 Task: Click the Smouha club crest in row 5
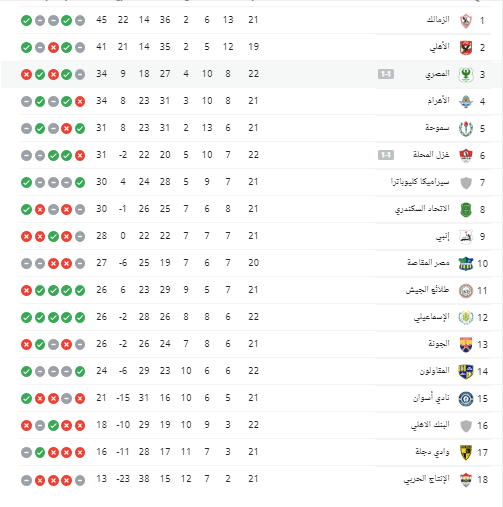point(466,129)
